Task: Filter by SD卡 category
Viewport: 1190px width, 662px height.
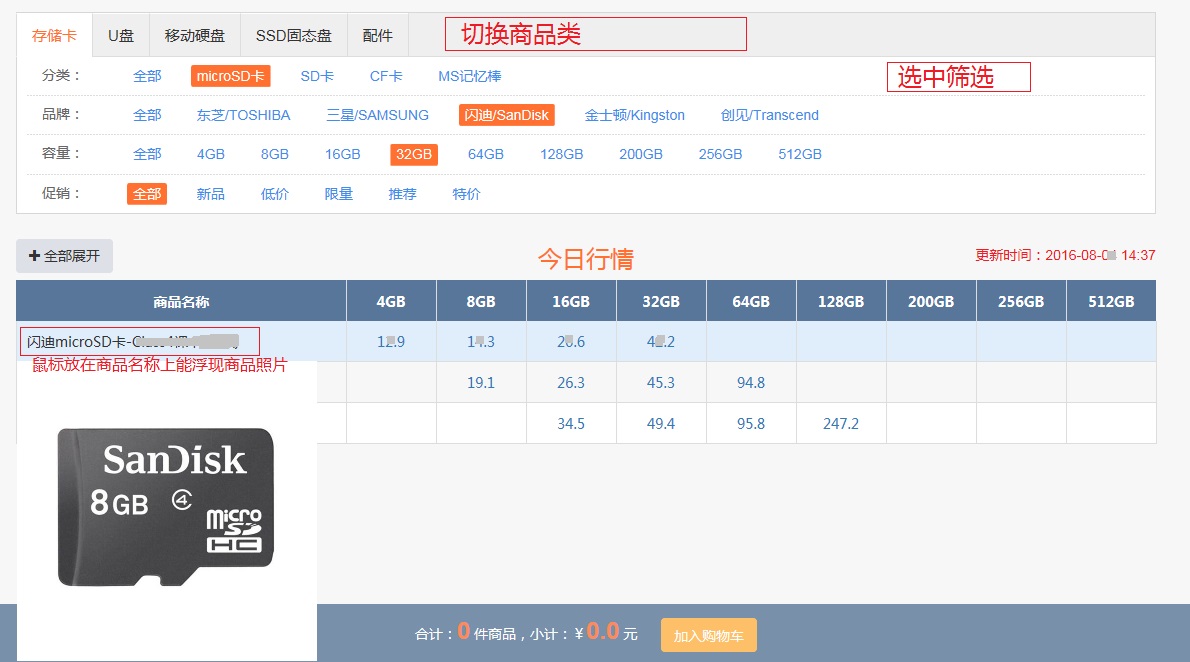Action: (x=316, y=76)
